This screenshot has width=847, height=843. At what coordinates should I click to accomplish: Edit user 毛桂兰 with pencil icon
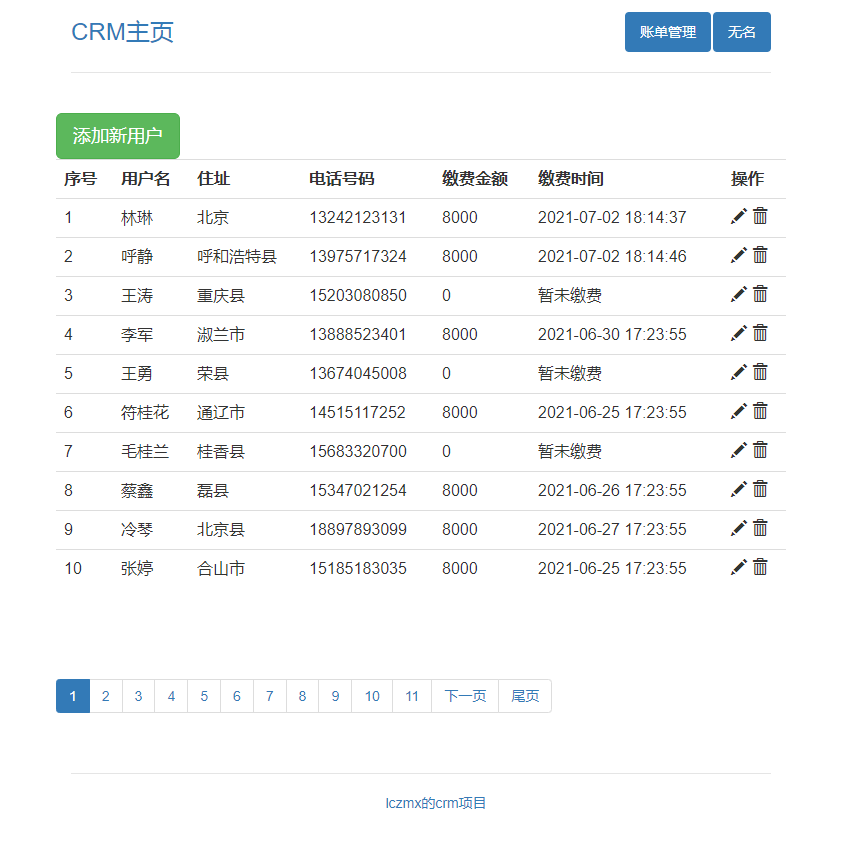point(738,450)
